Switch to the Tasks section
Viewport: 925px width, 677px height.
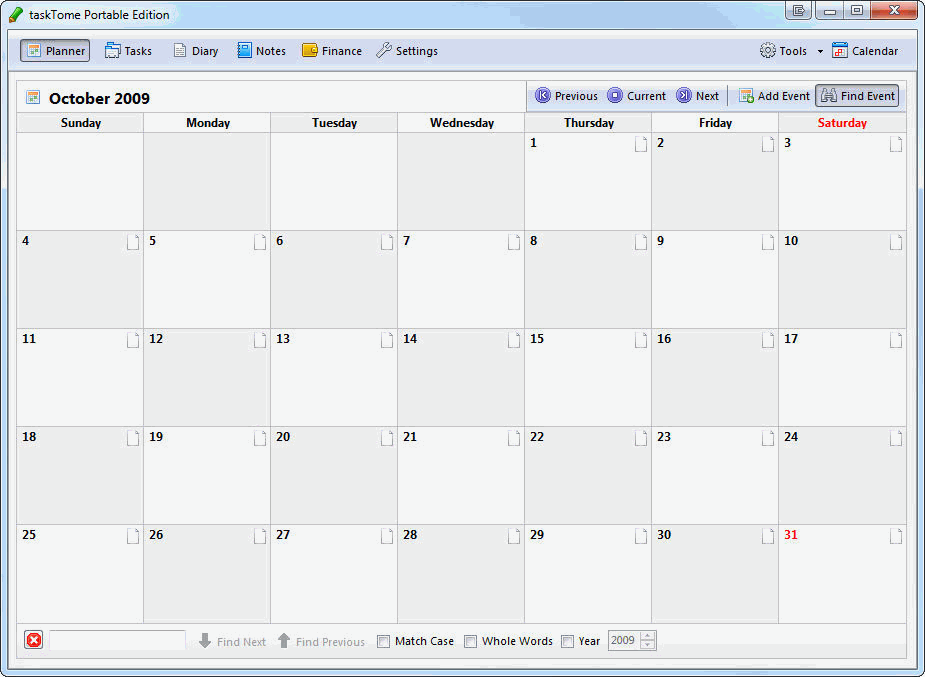128,51
